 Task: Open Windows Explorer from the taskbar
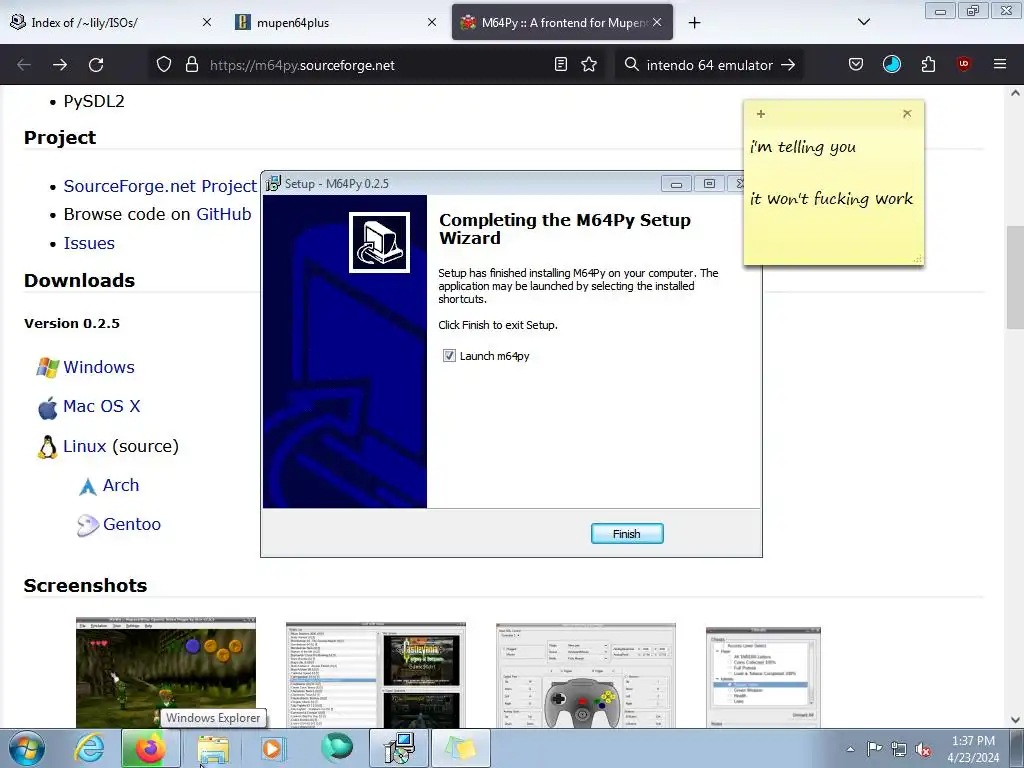click(x=213, y=748)
